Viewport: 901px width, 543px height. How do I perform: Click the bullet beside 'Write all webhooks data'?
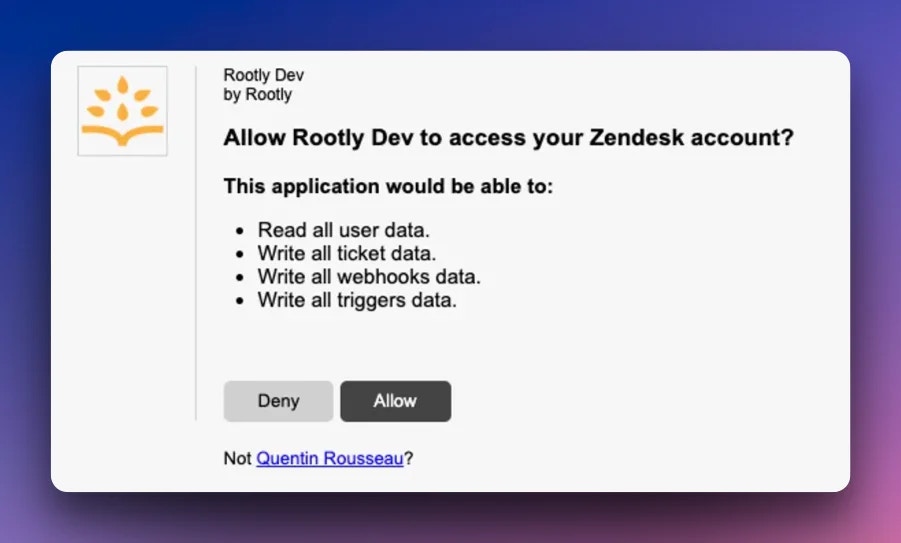240,278
